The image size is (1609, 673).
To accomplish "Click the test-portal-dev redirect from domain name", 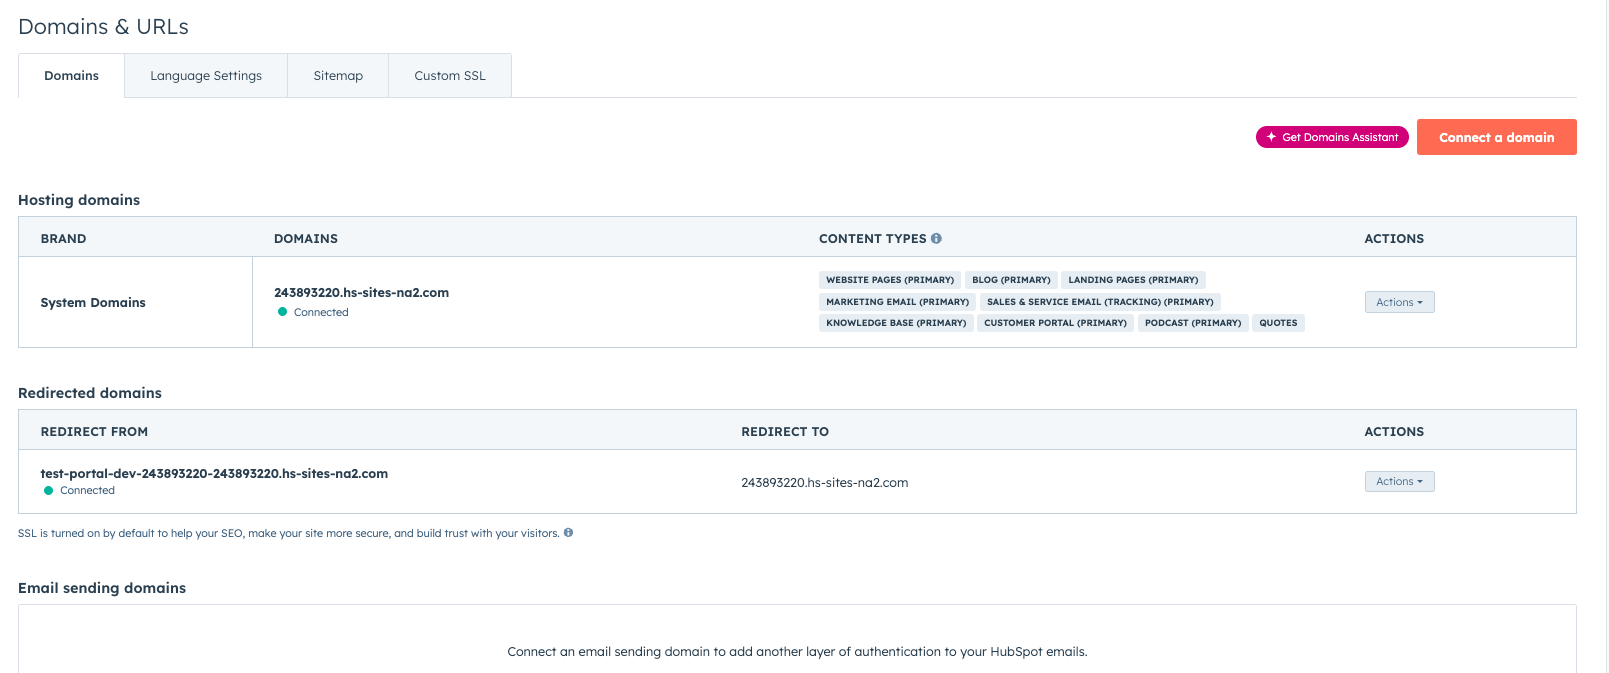I will point(214,474).
